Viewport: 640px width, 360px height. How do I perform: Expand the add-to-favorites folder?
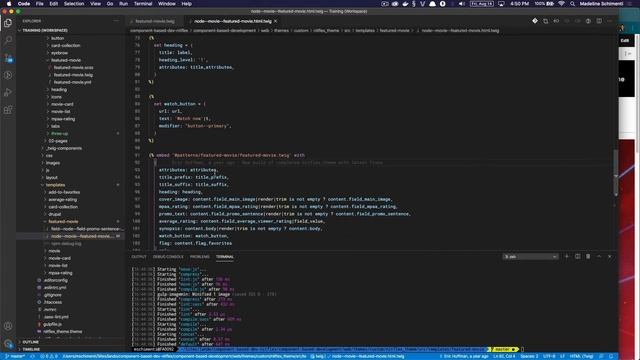(64, 192)
